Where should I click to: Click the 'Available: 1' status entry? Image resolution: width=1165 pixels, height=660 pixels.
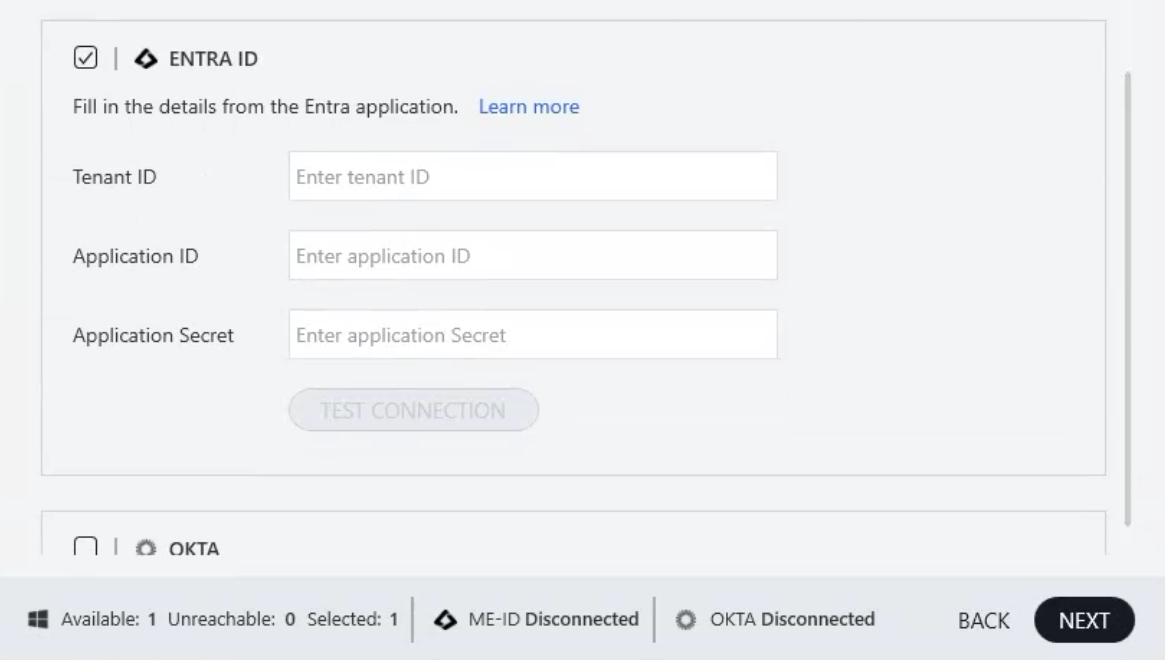(108, 619)
